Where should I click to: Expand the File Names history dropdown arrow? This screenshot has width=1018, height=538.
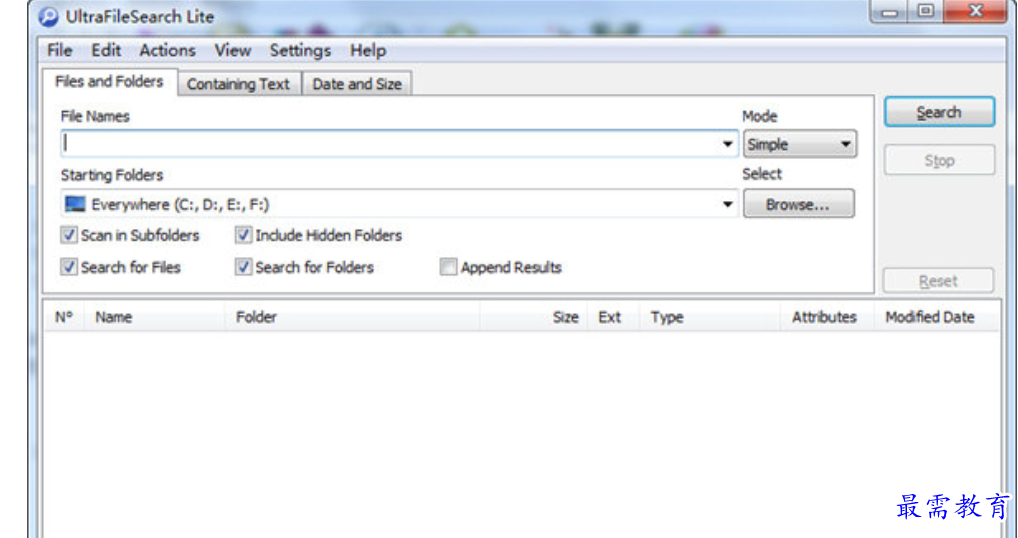click(x=728, y=143)
